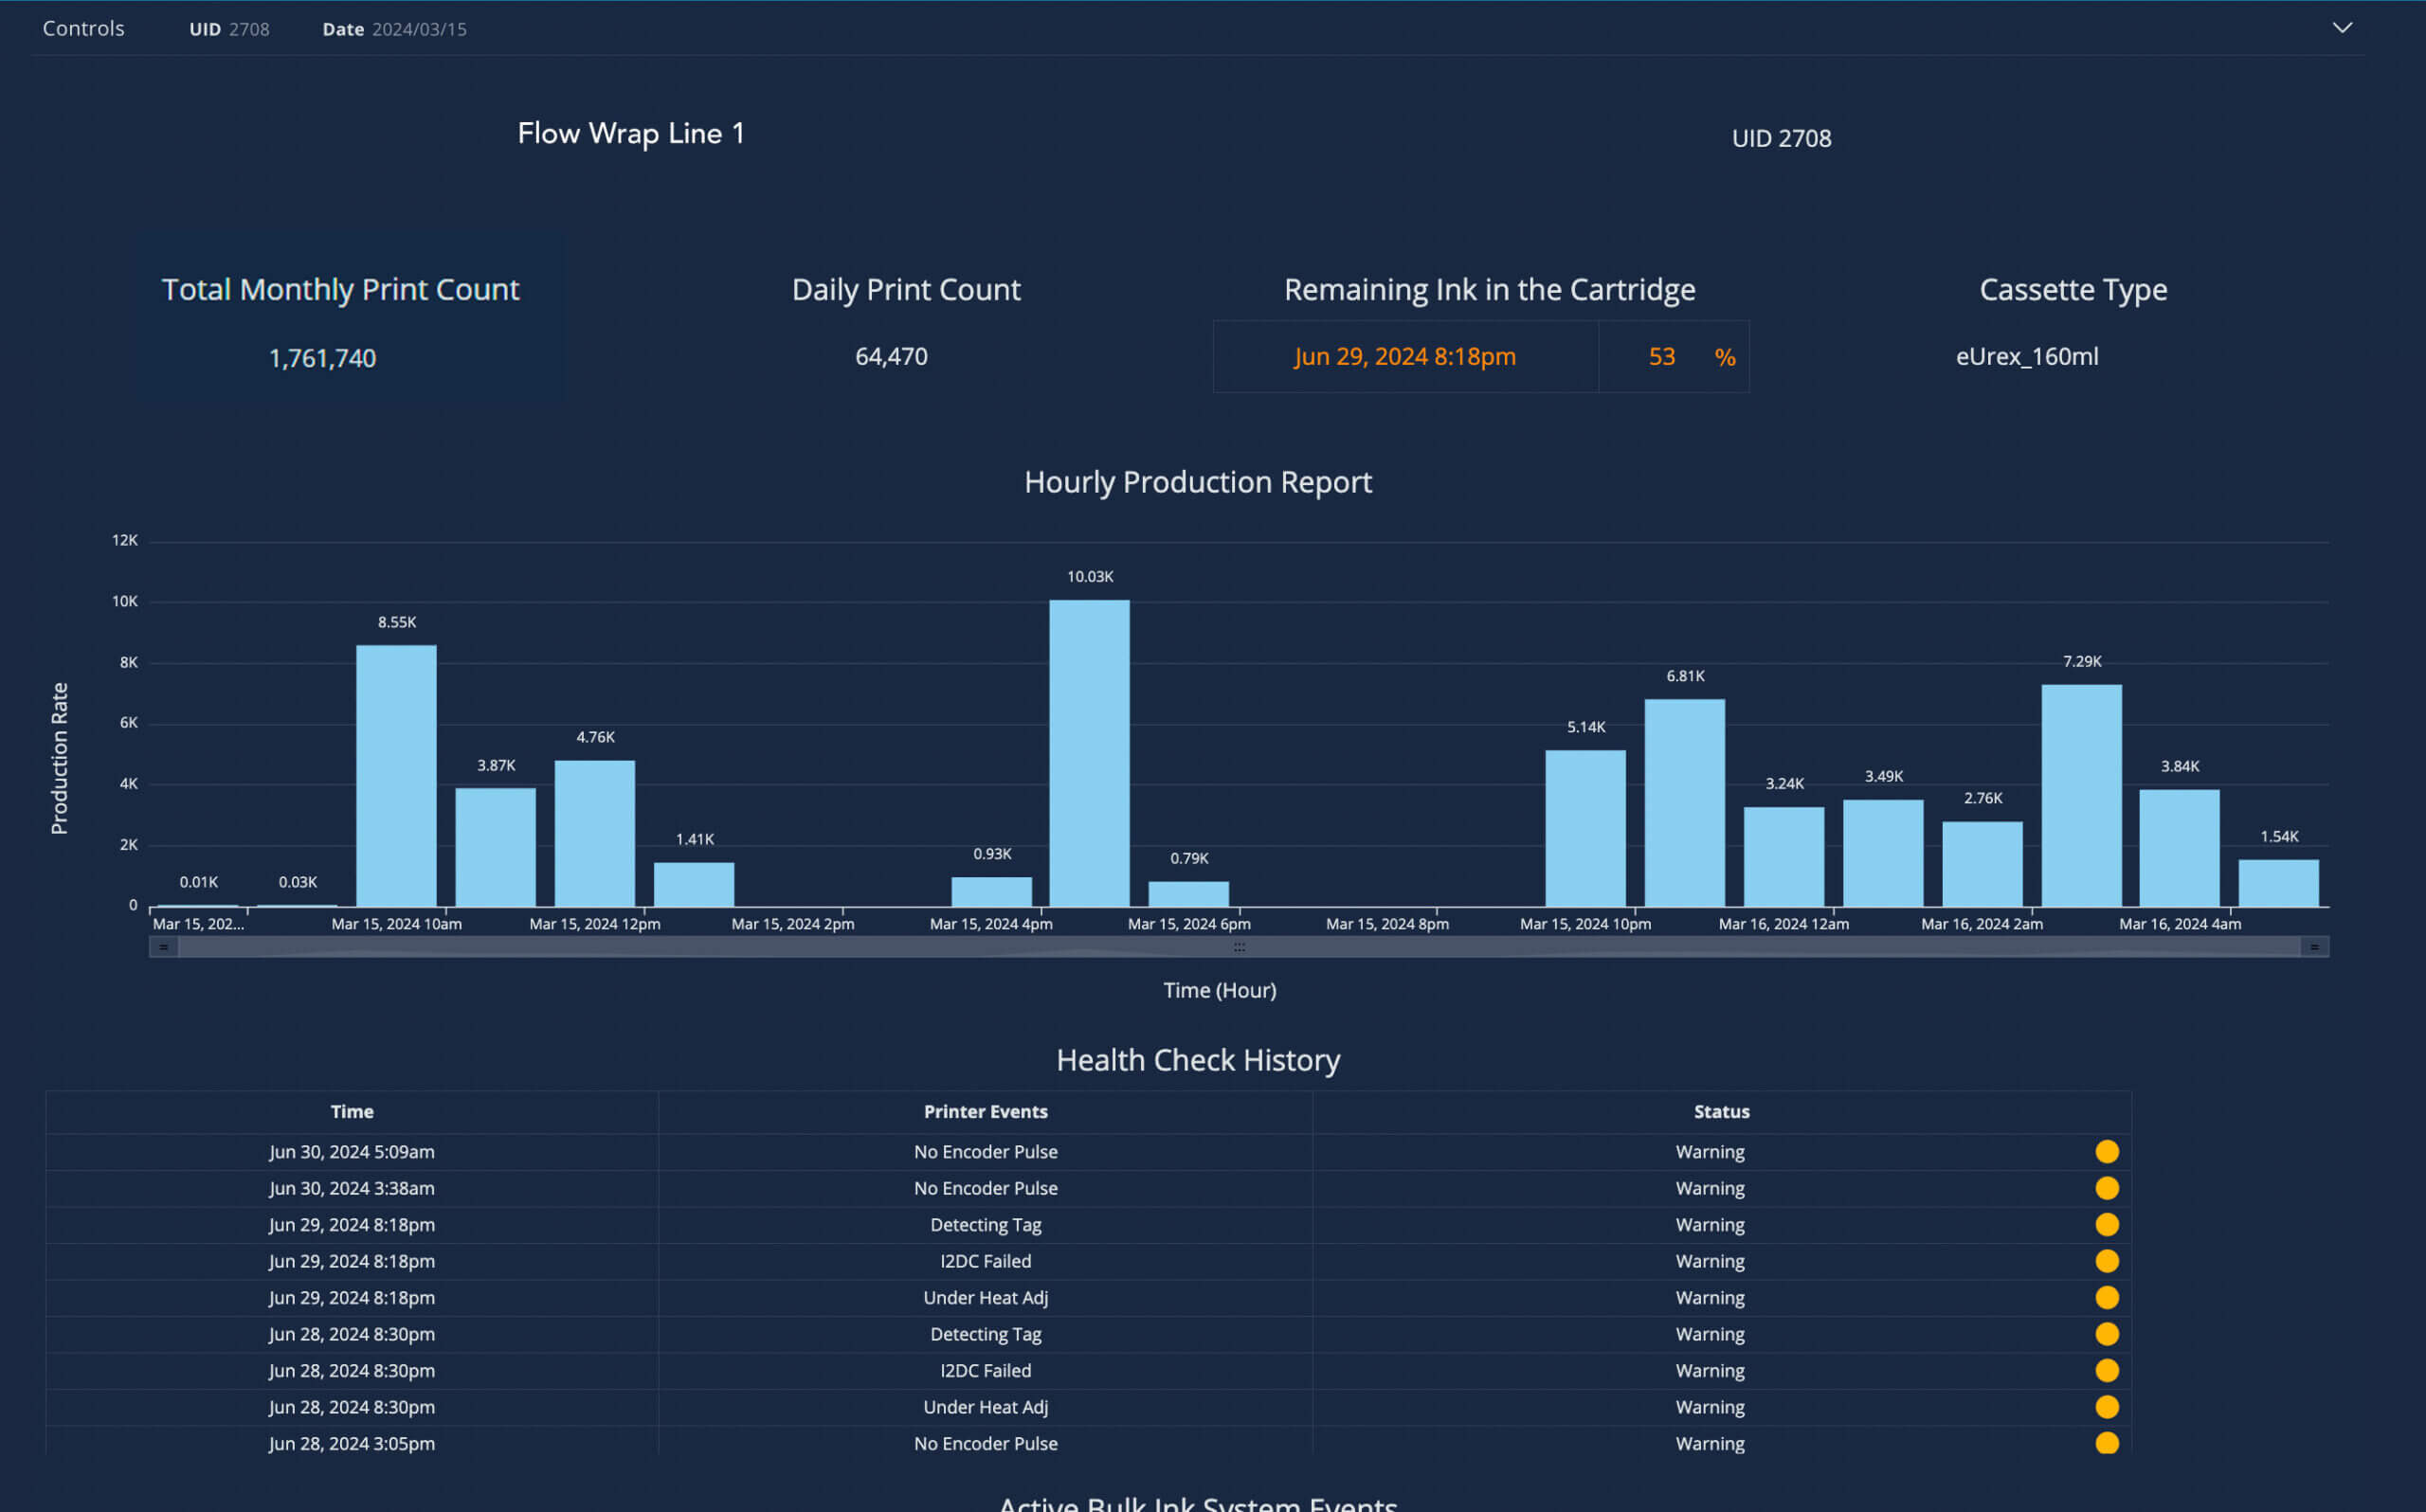Click the 8.55K bar at 10am

[396, 775]
